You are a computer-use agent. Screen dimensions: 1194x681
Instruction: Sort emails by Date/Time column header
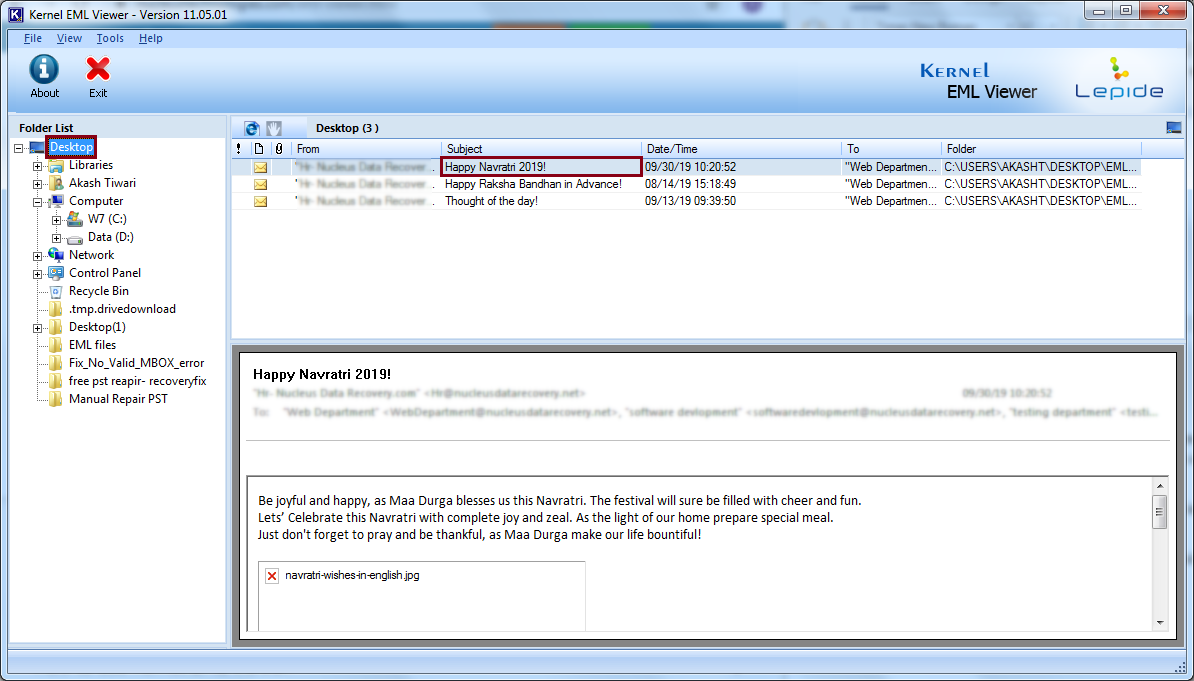(742, 149)
